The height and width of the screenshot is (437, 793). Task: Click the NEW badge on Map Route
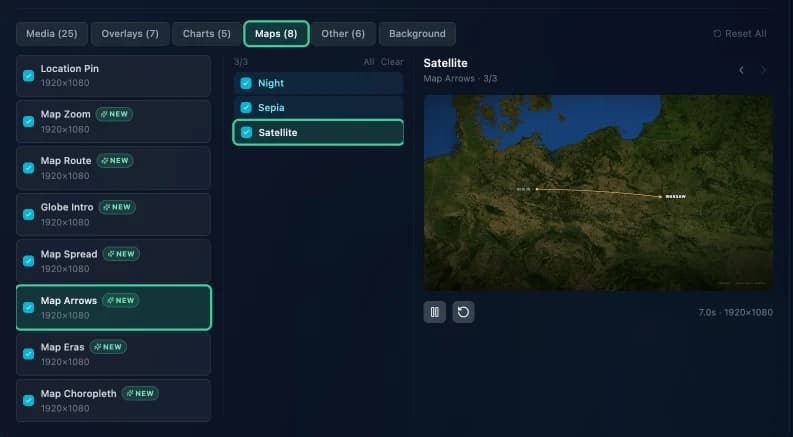(115, 161)
